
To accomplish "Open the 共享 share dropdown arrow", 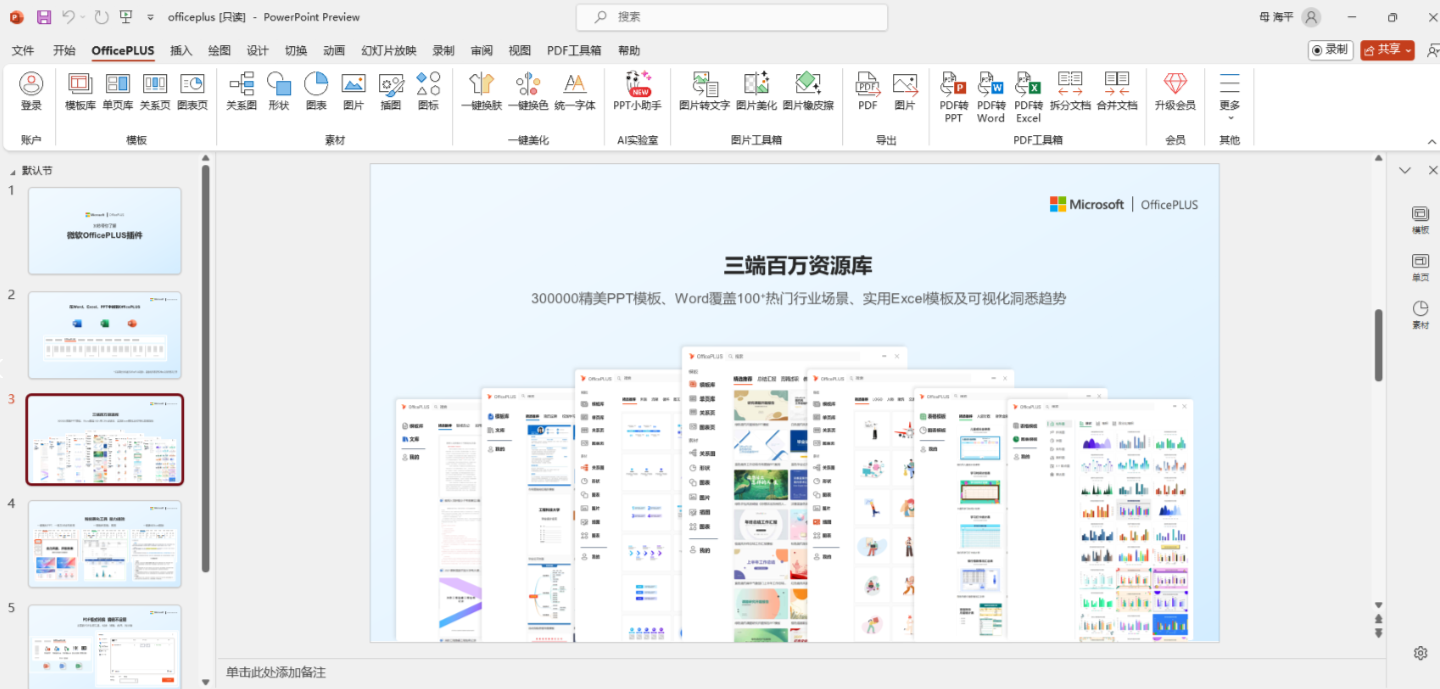I will pos(1409,50).
